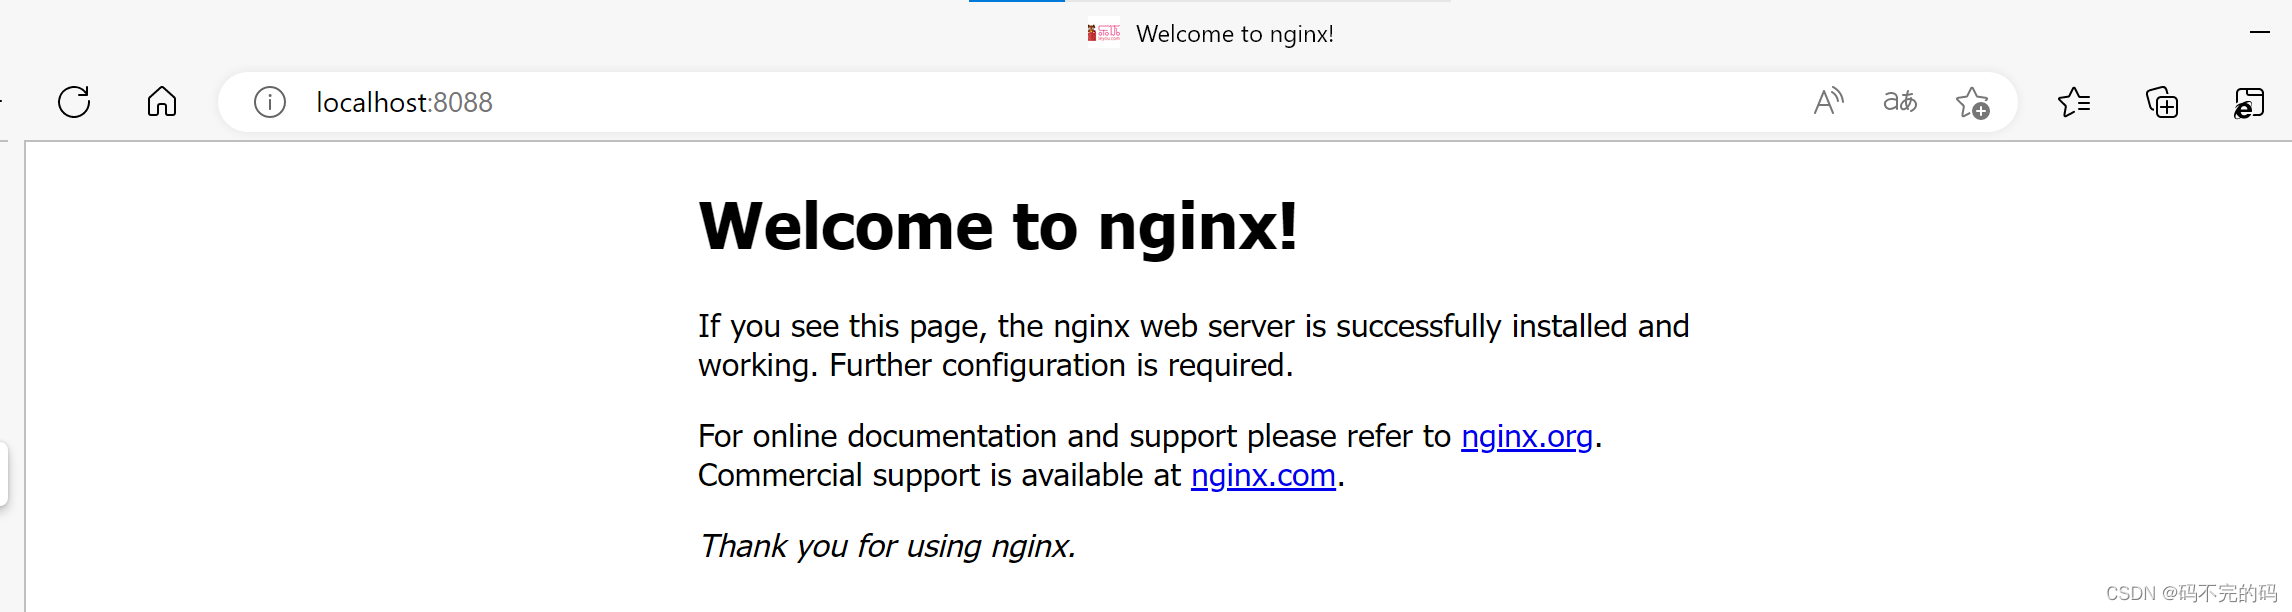Click the tab favicon next to Welcome to nginx!
Viewport: 2292px width, 612px height.
[1104, 34]
